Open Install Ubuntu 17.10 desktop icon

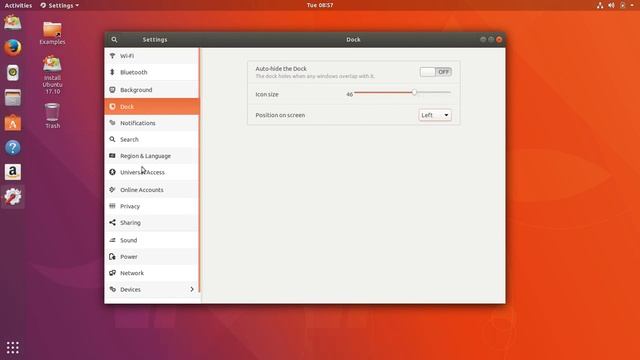(x=52, y=75)
